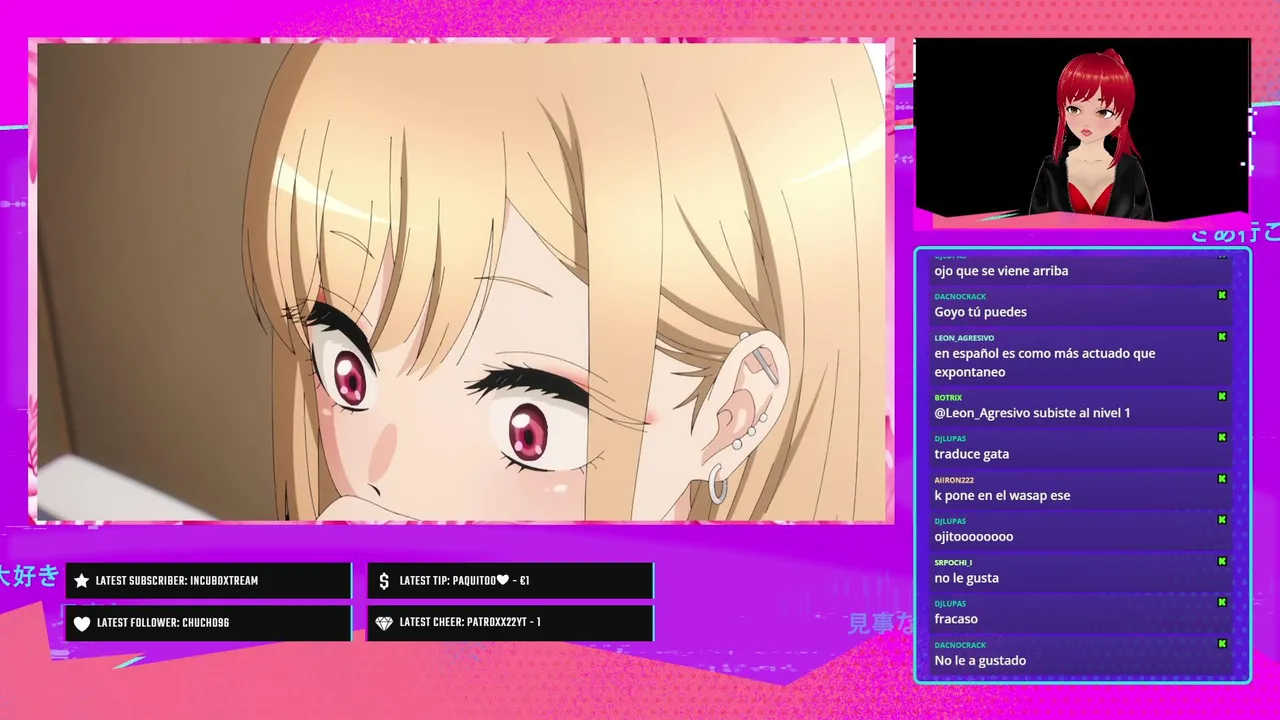Click 'Latest Subscriber: INCUBOXTREAM' label

(x=177, y=581)
